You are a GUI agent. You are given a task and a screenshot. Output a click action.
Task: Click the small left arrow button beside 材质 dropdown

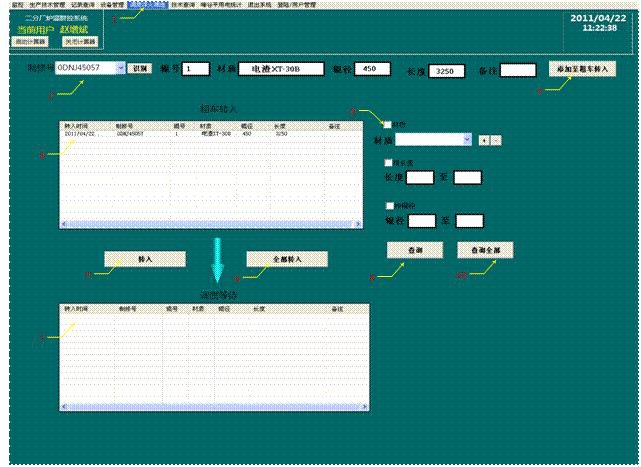click(x=484, y=141)
